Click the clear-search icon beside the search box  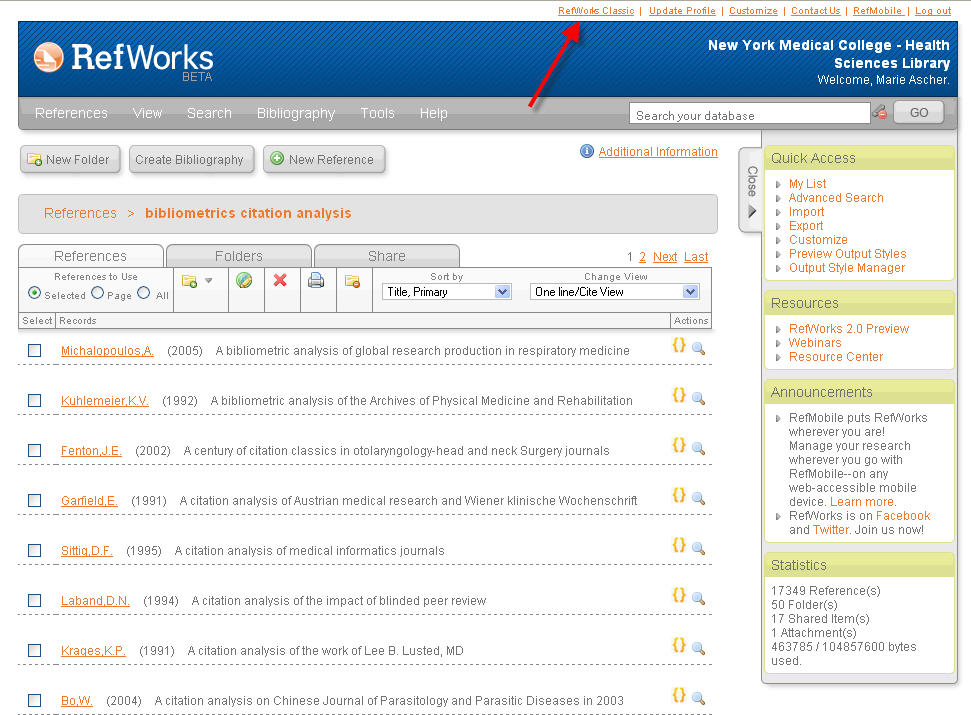pos(879,113)
